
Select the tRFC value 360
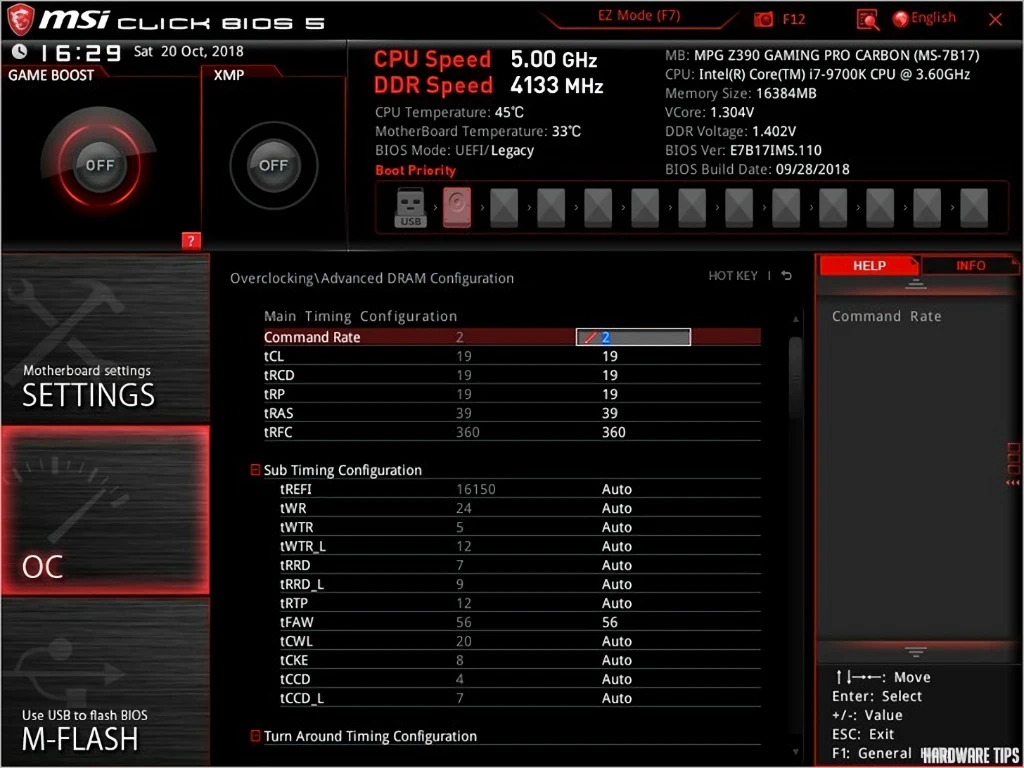point(614,432)
